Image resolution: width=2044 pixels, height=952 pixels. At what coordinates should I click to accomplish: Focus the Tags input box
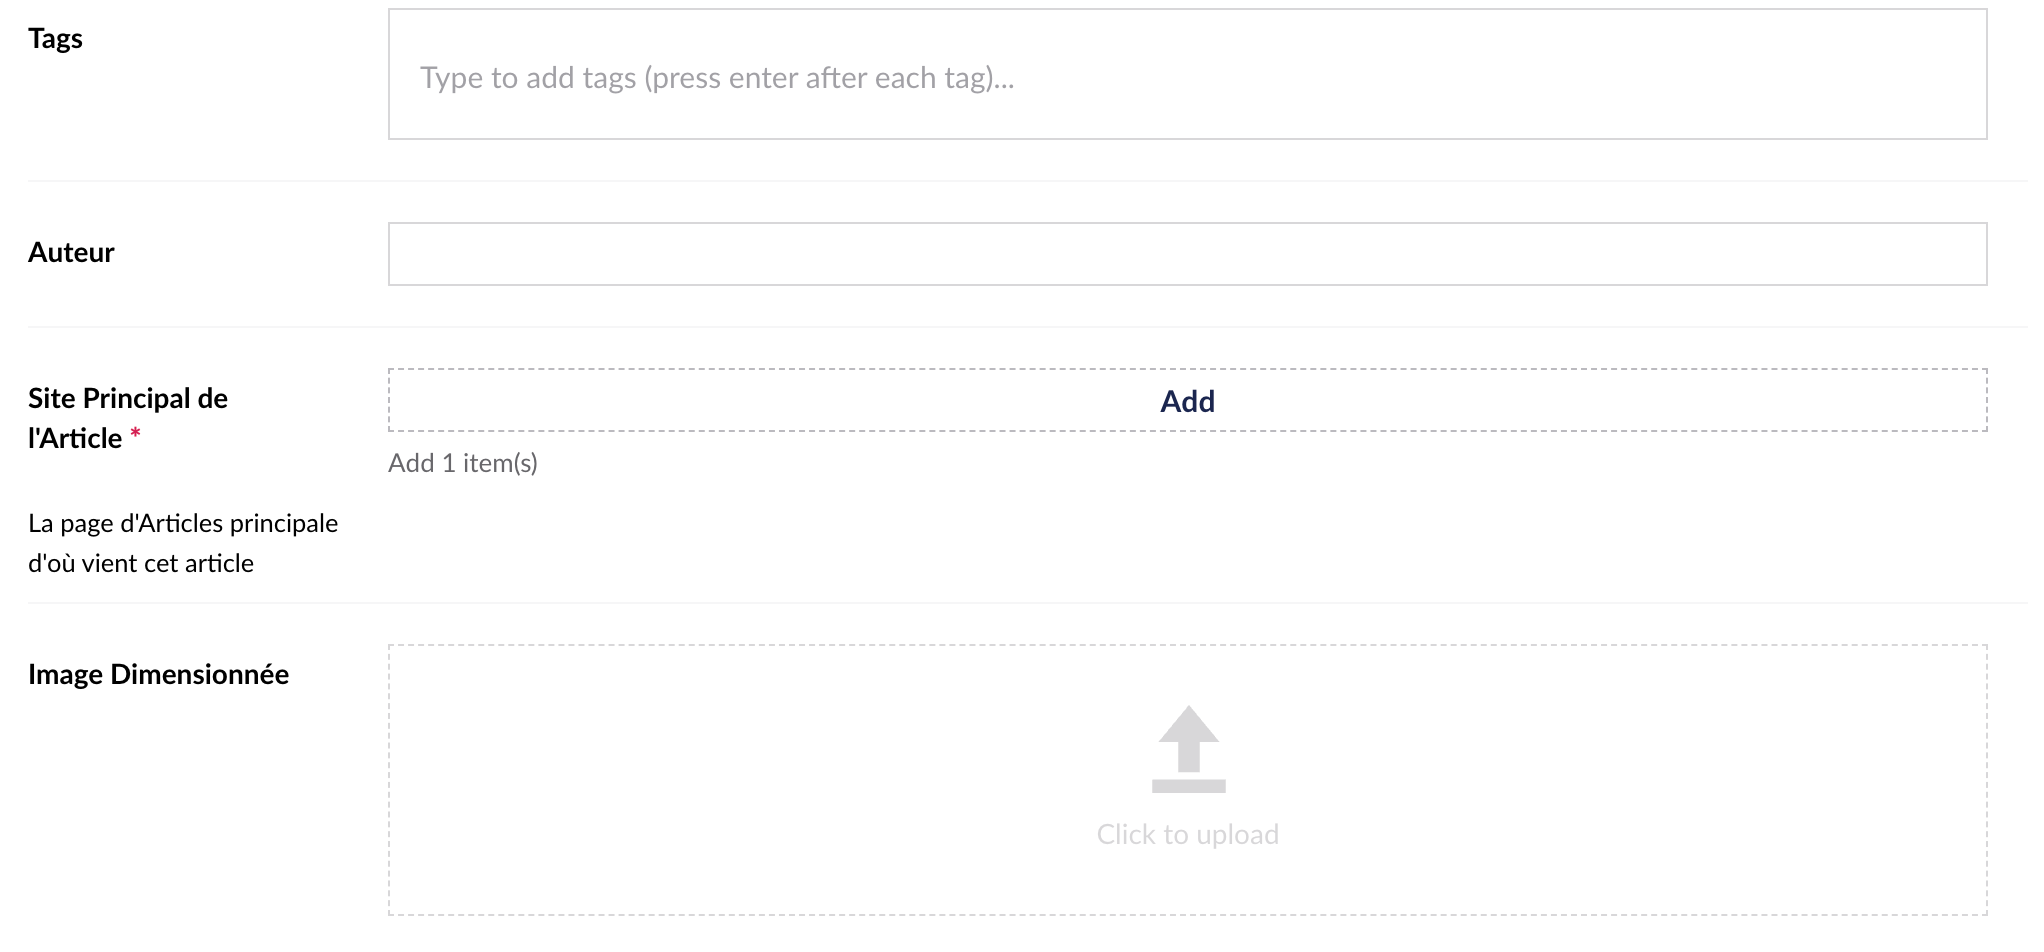pyautogui.click(x=1188, y=74)
